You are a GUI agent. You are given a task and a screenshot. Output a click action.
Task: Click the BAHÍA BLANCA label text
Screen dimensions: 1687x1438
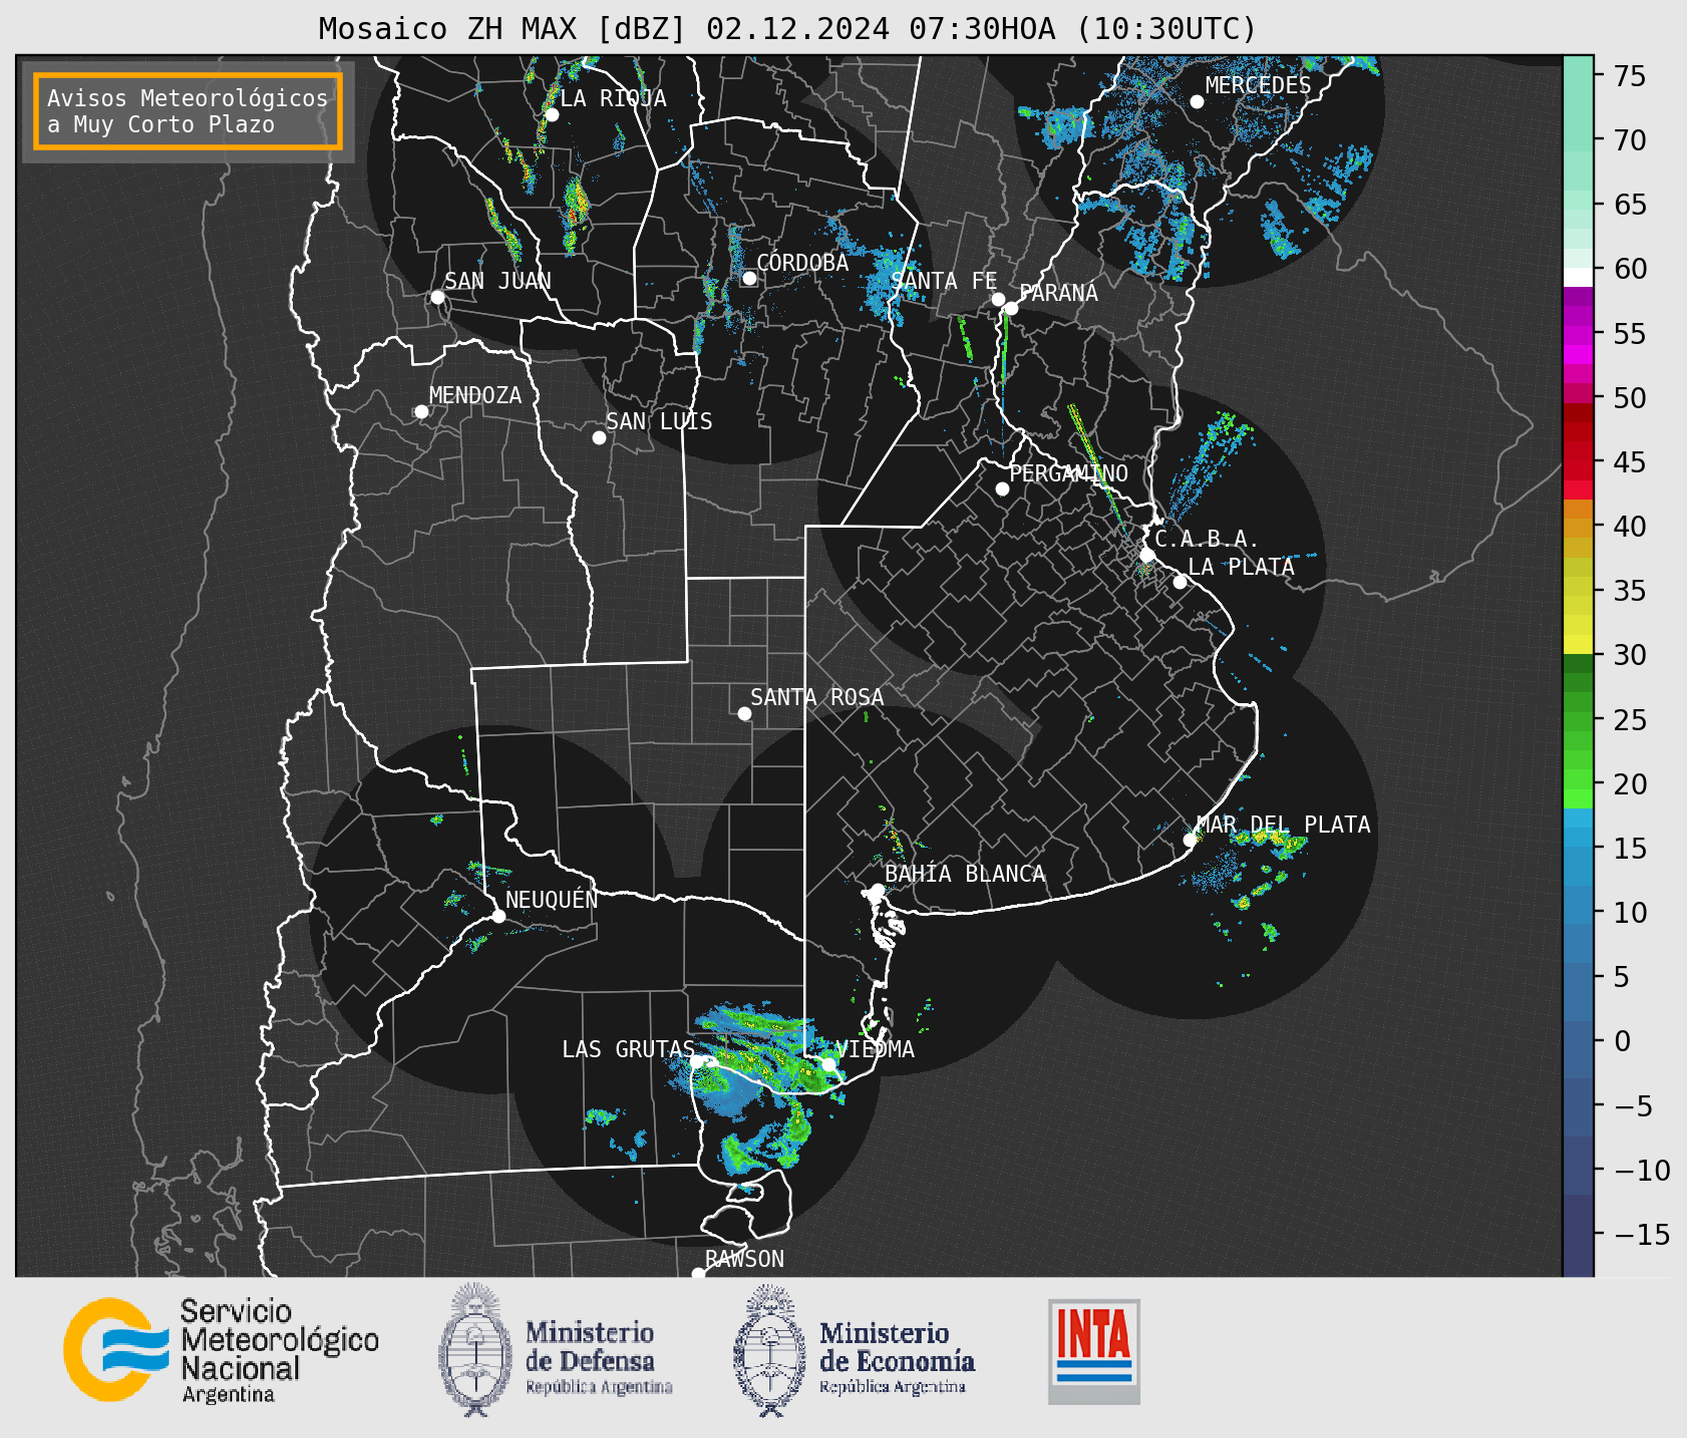click(965, 874)
